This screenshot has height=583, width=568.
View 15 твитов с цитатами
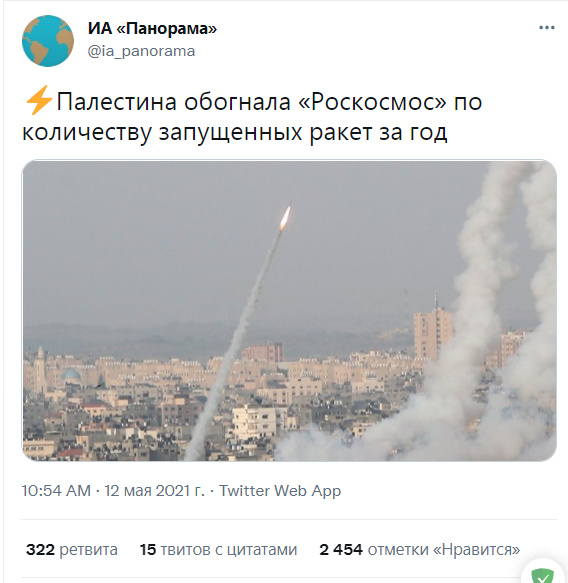pyautogui.click(x=218, y=550)
